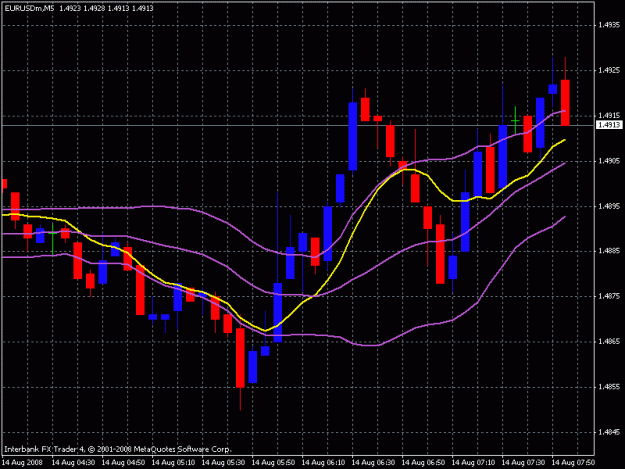
Task: Click the 14 Aug 07:30 time label
Action: (523, 463)
